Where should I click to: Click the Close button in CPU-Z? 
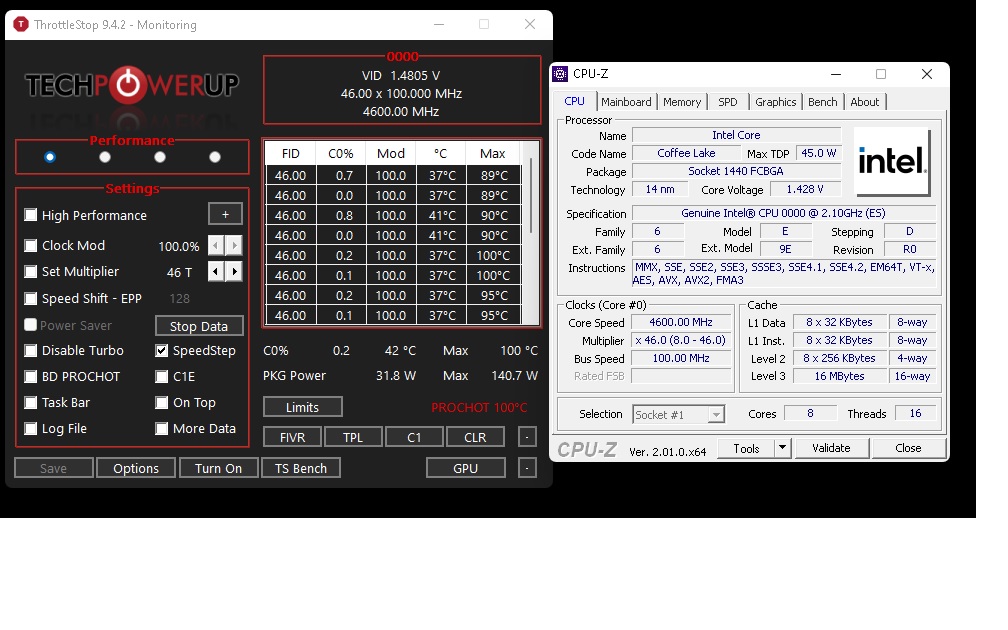point(908,448)
